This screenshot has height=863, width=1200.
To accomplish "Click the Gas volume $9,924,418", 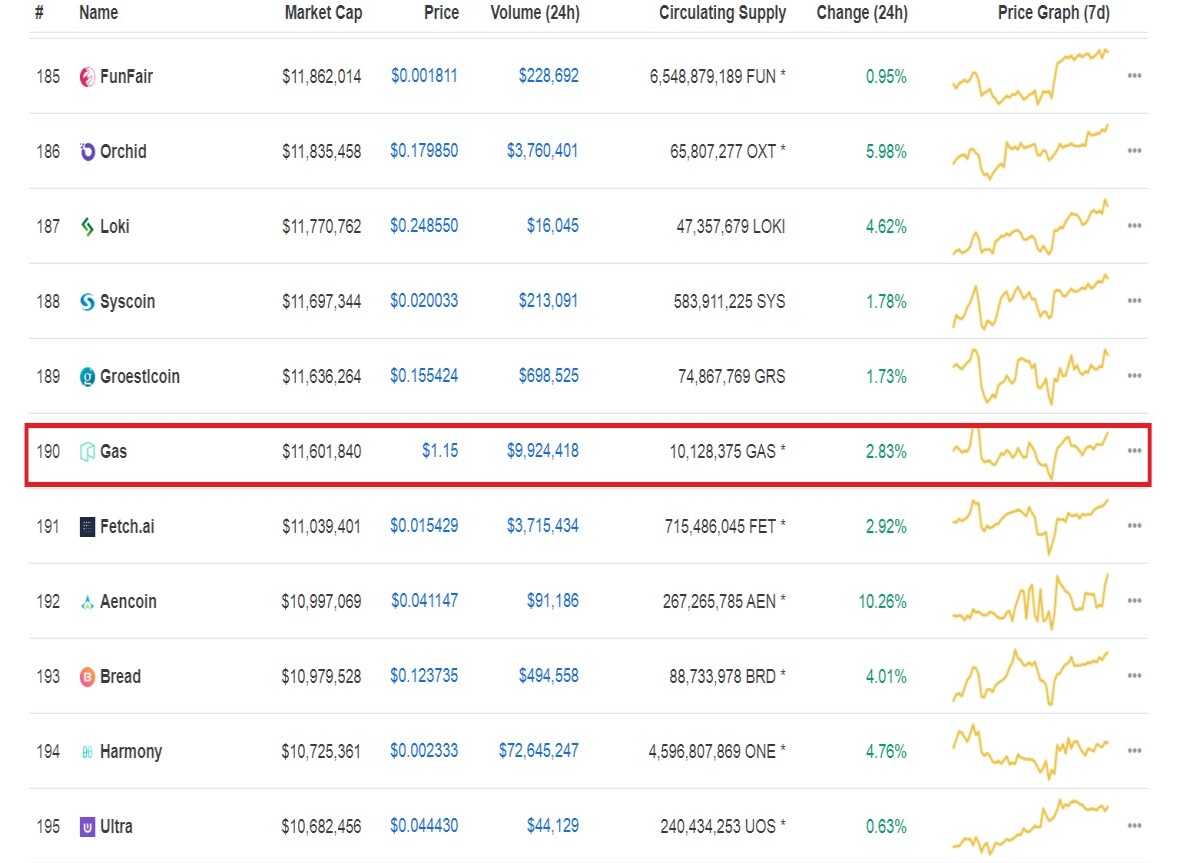I will (542, 451).
